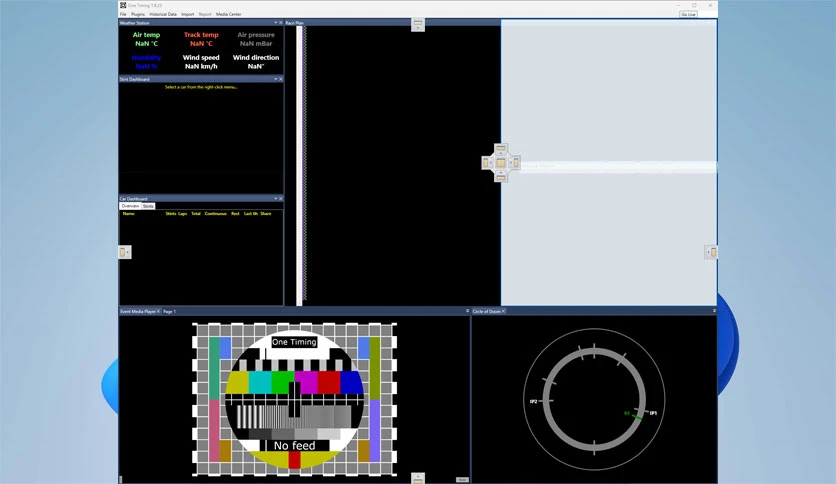Open the media player tab group dropdown
This screenshot has height=484, width=836.
(468, 311)
